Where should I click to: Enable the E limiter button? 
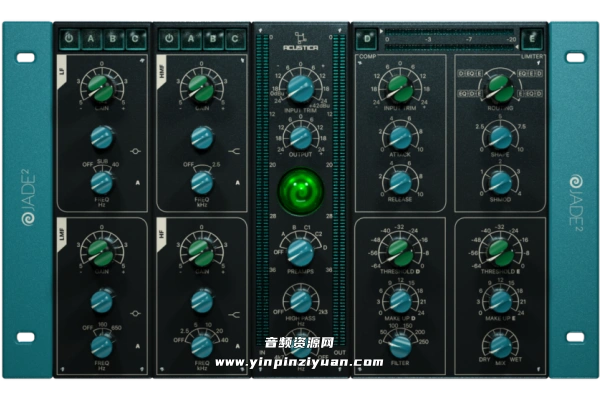coord(532,39)
